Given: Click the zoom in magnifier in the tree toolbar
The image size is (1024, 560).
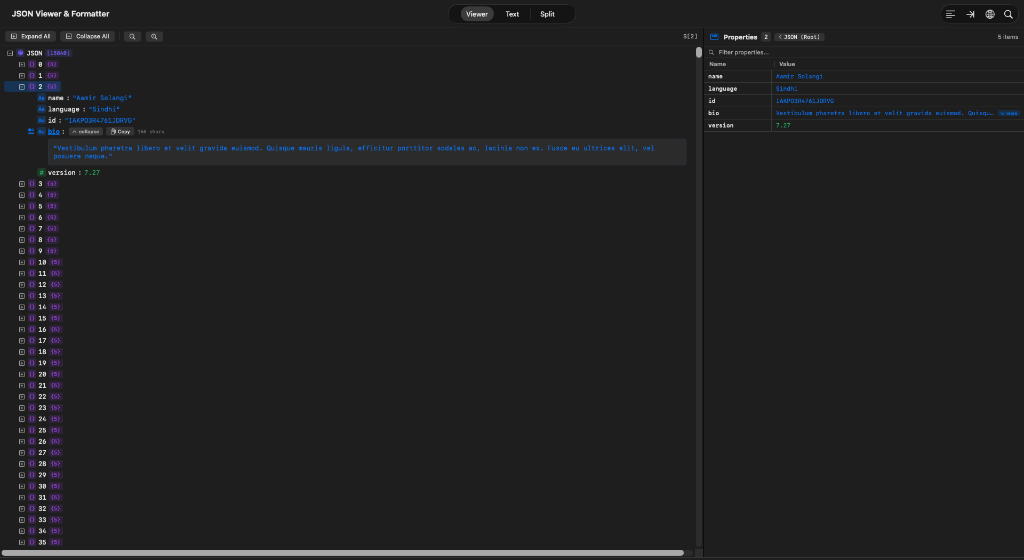Looking at the screenshot, I should 154,37.
